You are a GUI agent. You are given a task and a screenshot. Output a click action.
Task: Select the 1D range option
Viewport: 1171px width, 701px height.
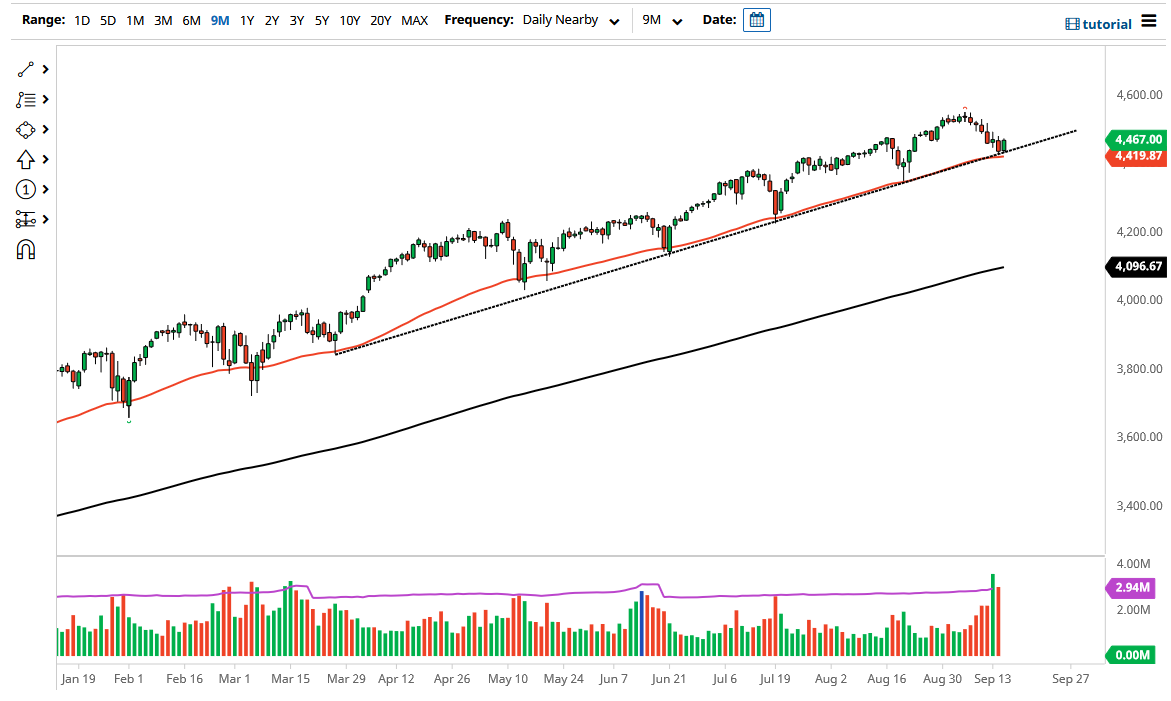tap(81, 19)
